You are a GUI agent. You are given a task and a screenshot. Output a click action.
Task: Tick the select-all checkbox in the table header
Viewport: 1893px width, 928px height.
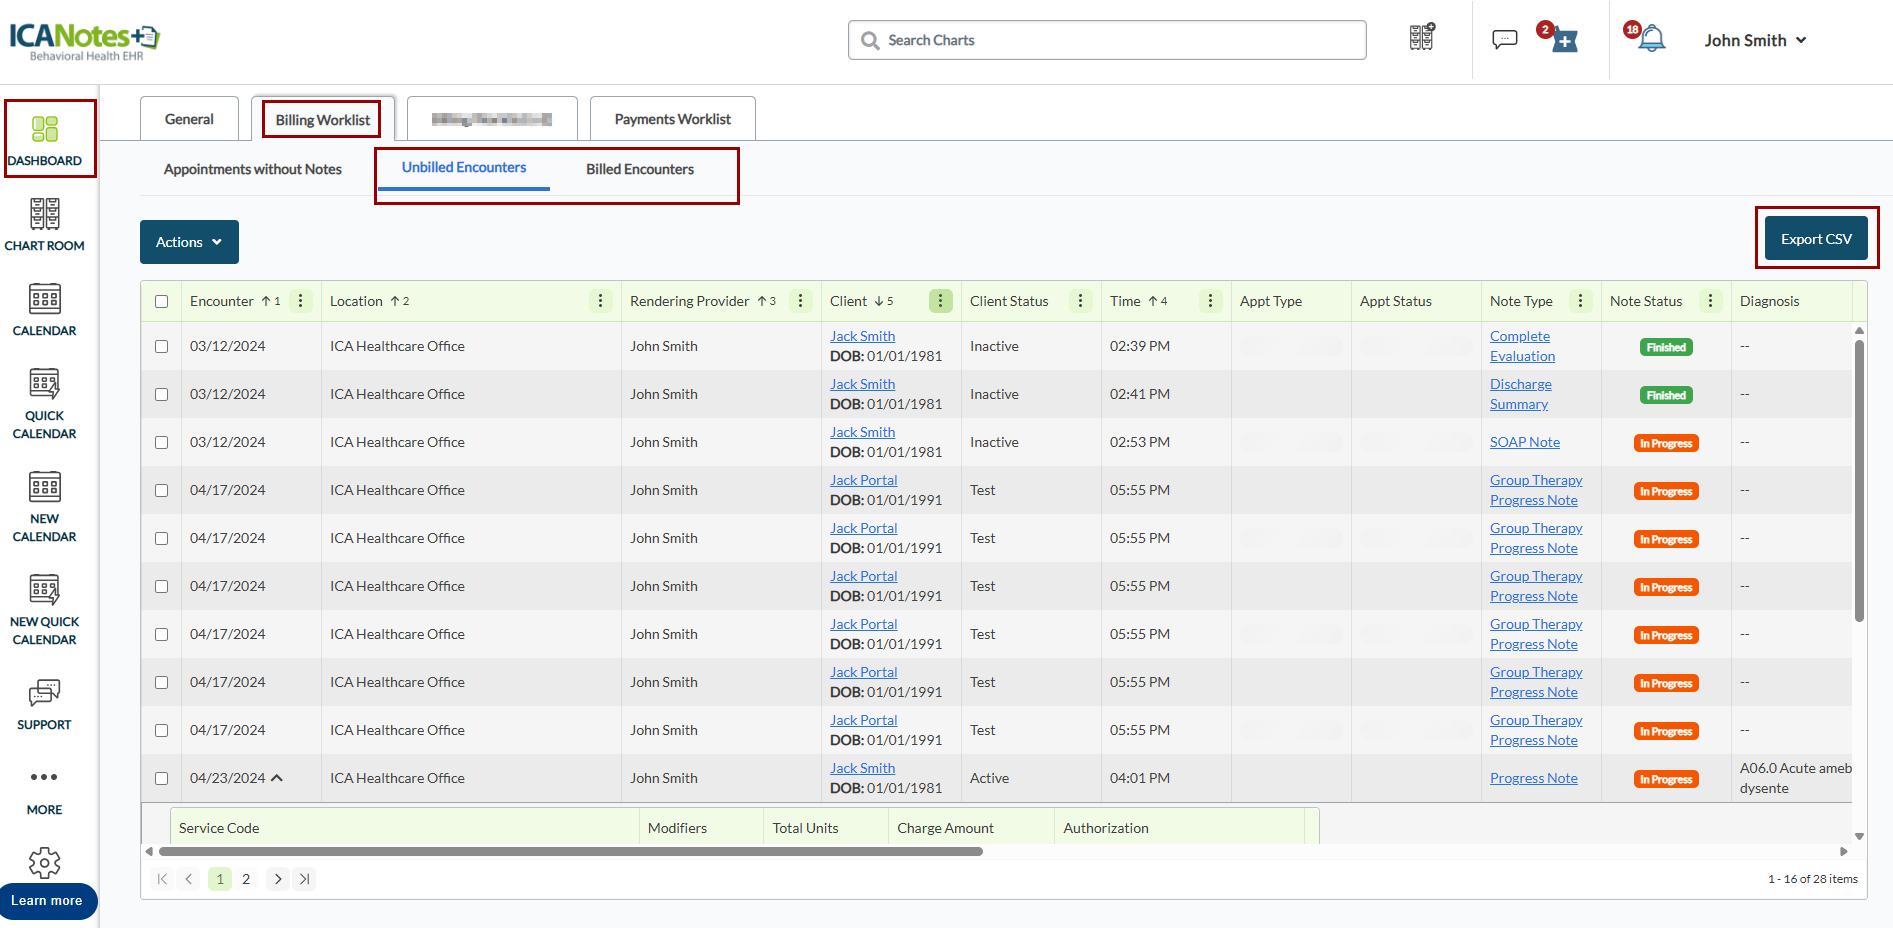(x=161, y=302)
